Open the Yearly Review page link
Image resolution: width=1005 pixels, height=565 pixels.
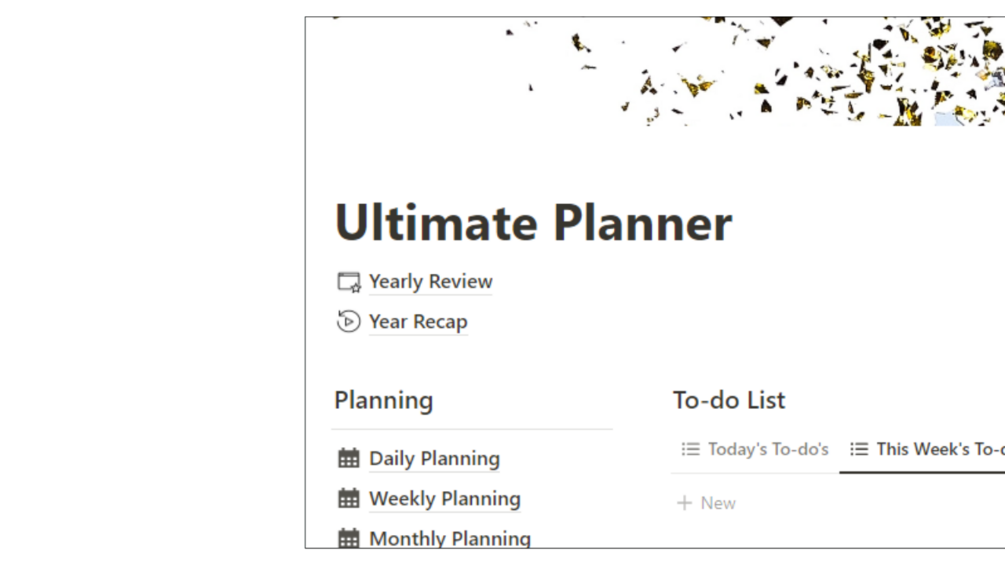(430, 282)
